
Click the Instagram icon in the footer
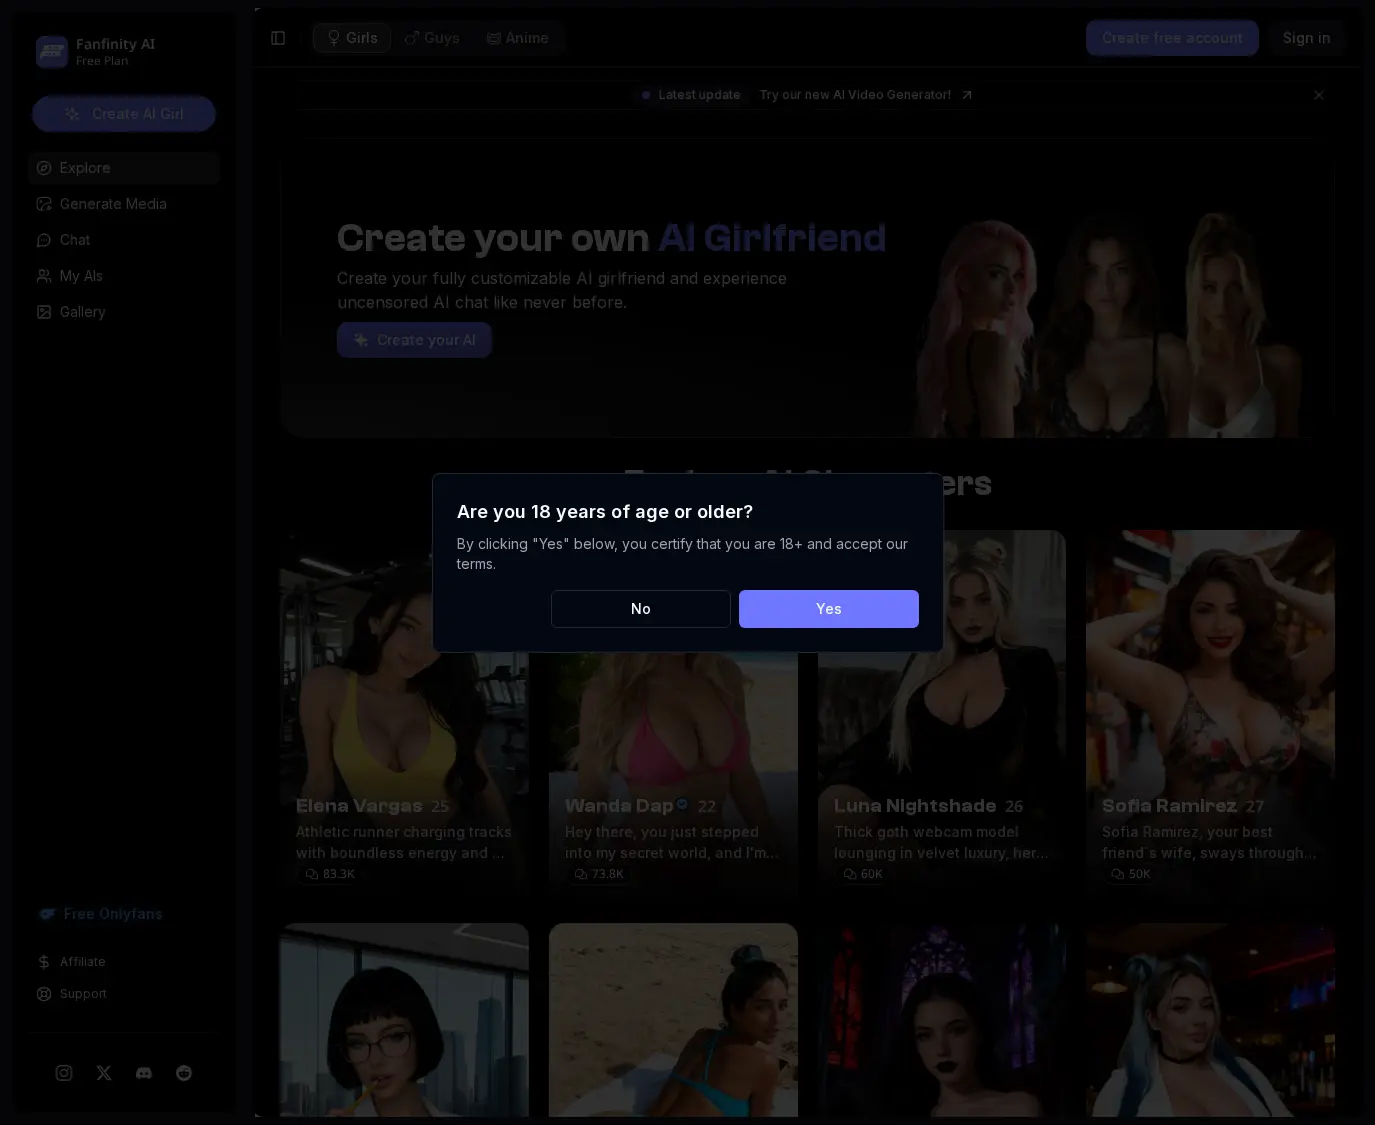click(x=64, y=1072)
